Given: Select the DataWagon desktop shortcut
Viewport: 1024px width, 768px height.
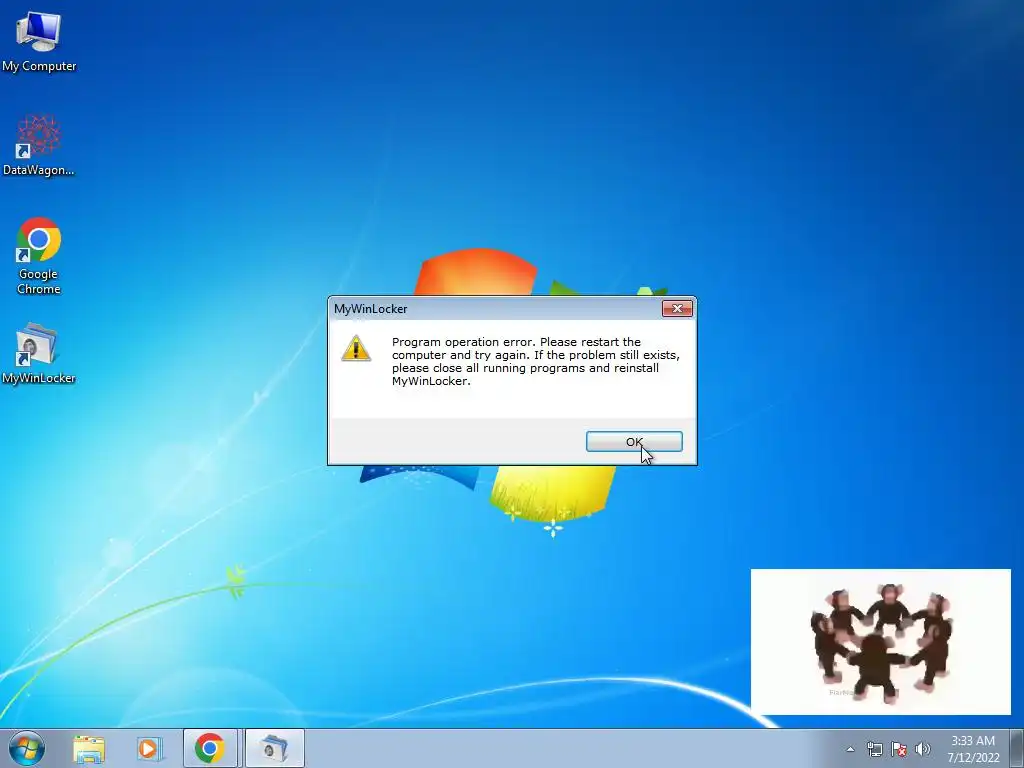Looking at the screenshot, I should (39, 145).
